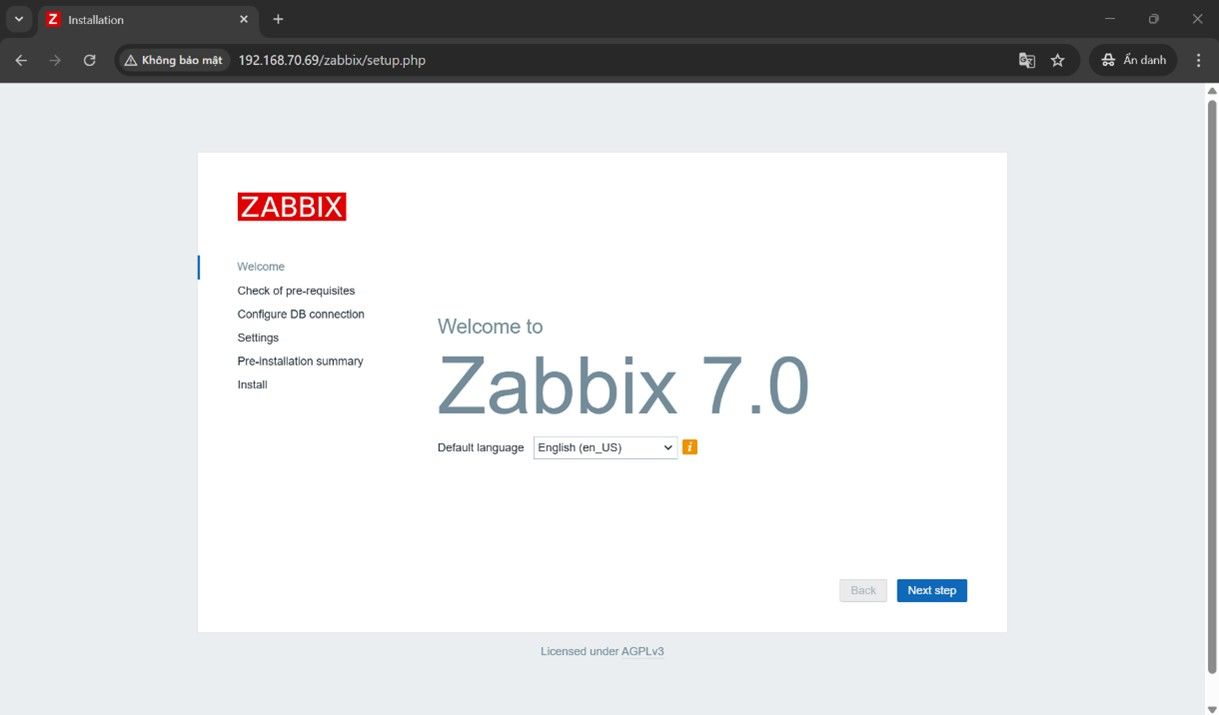Expand the tab search chevron
This screenshot has height=715, width=1219.
[x=18, y=19]
